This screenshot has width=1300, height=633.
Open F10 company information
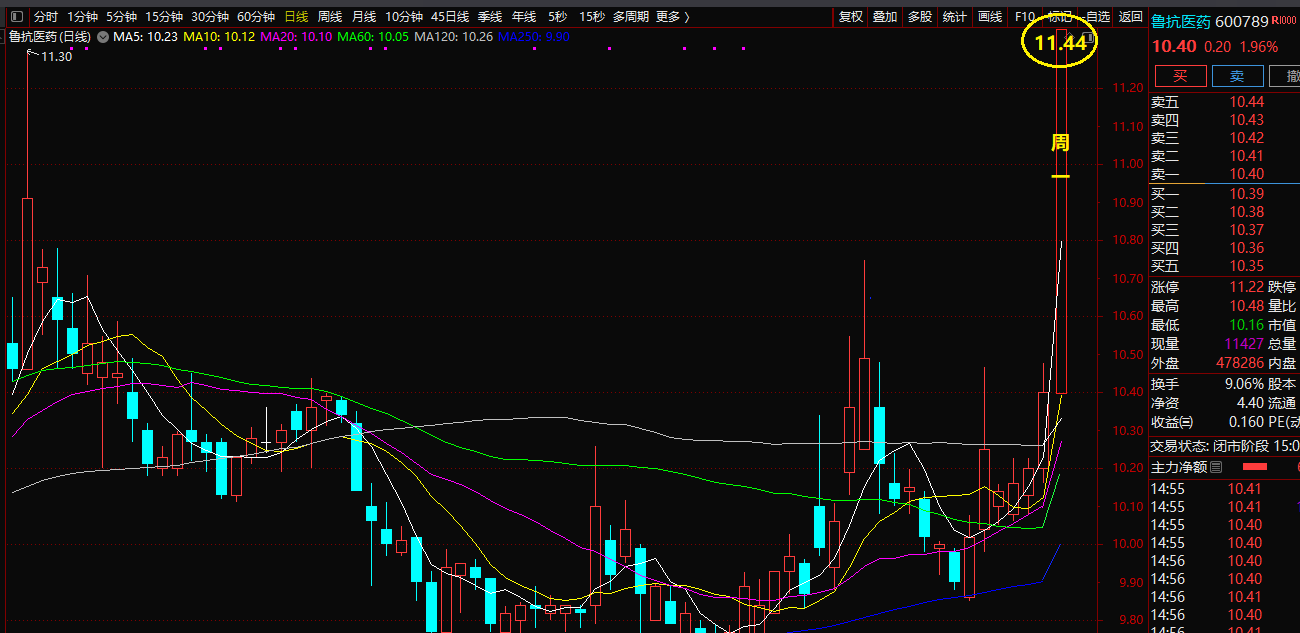pos(1024,17)
